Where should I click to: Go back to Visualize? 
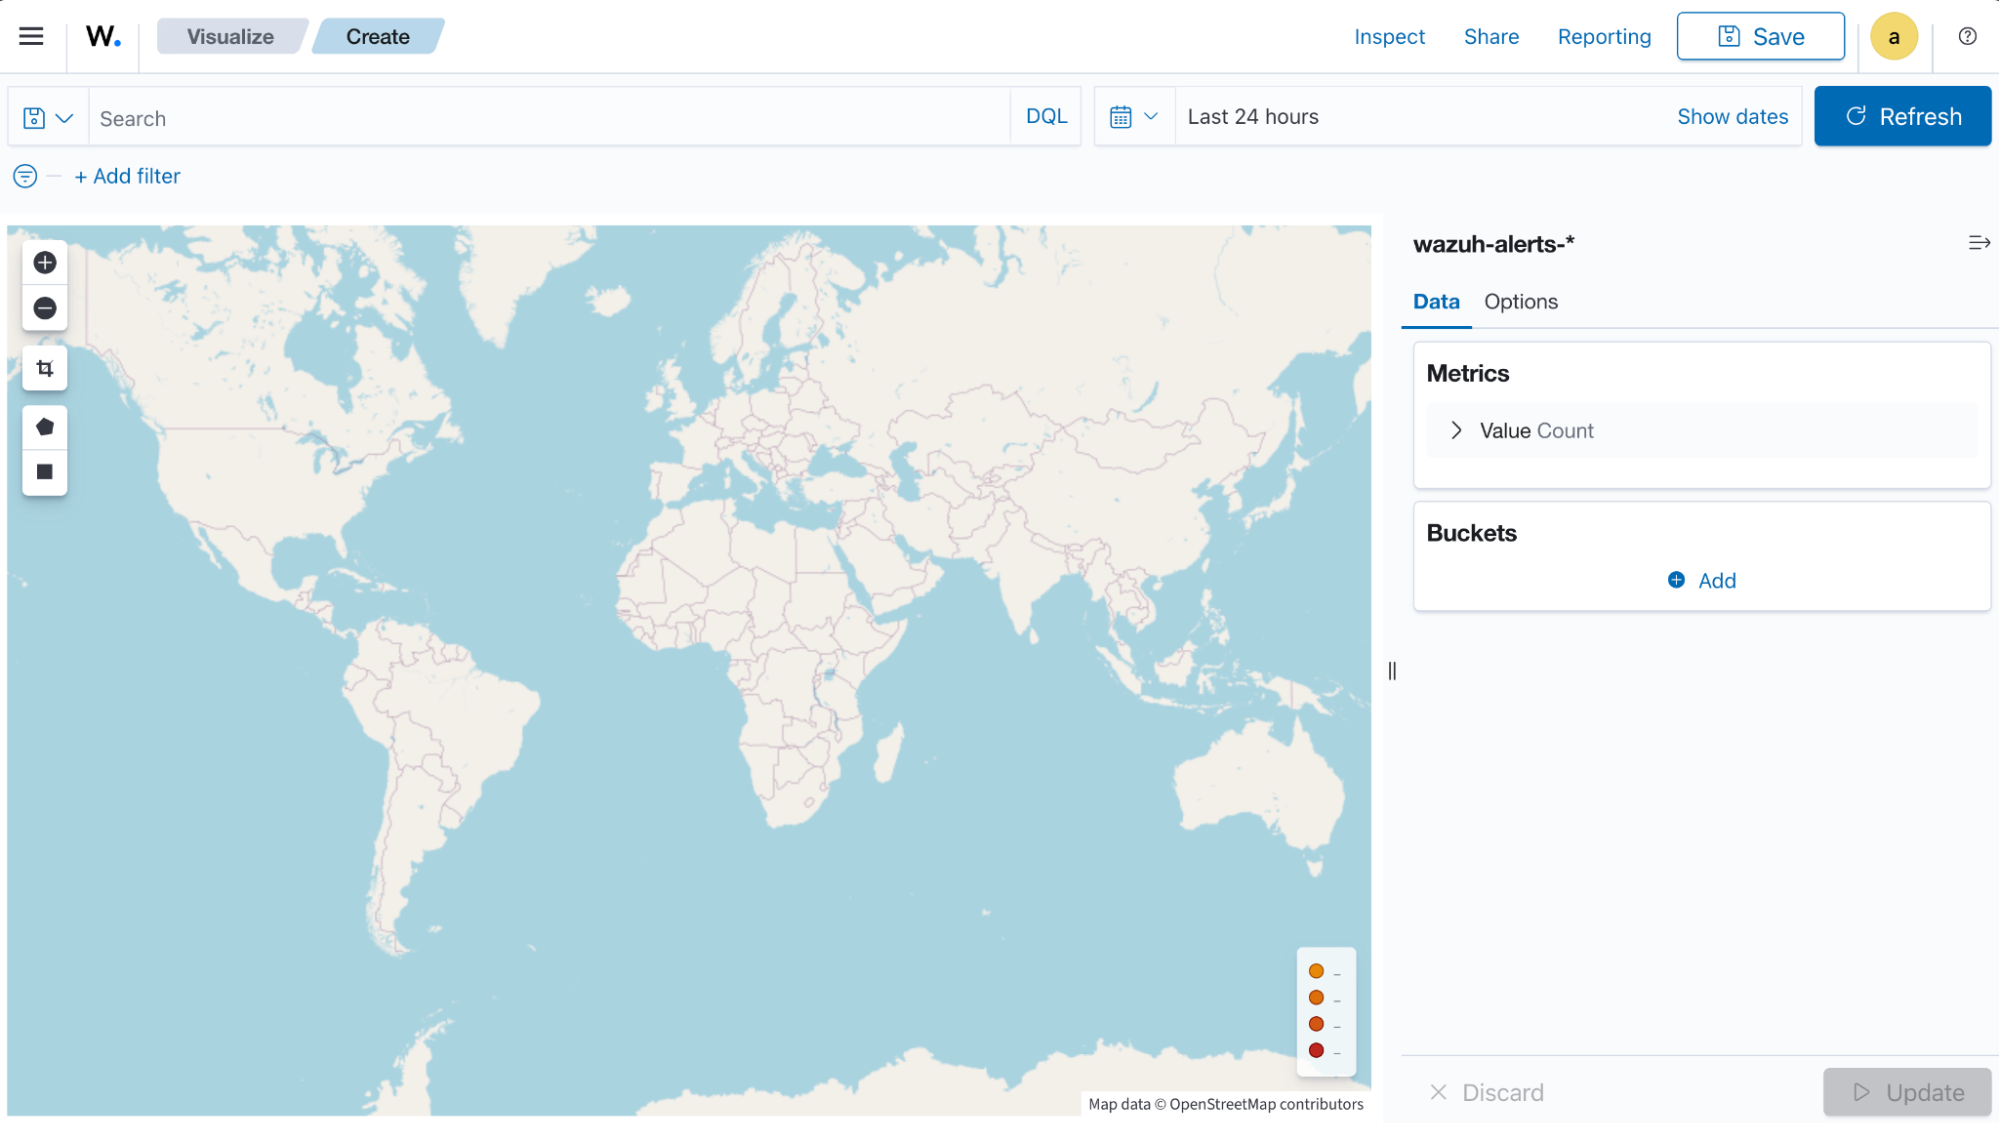point(231,36)
